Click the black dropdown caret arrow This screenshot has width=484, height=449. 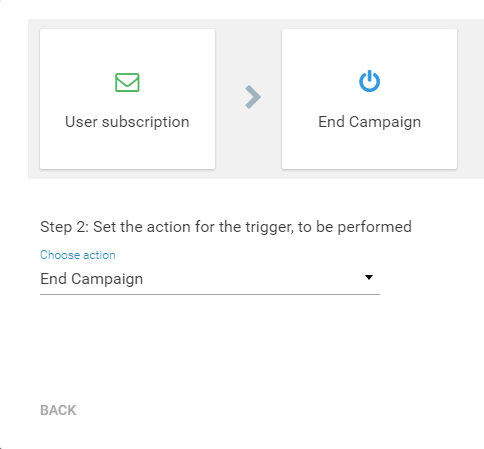pyautogui.click(x=369, y=277)
